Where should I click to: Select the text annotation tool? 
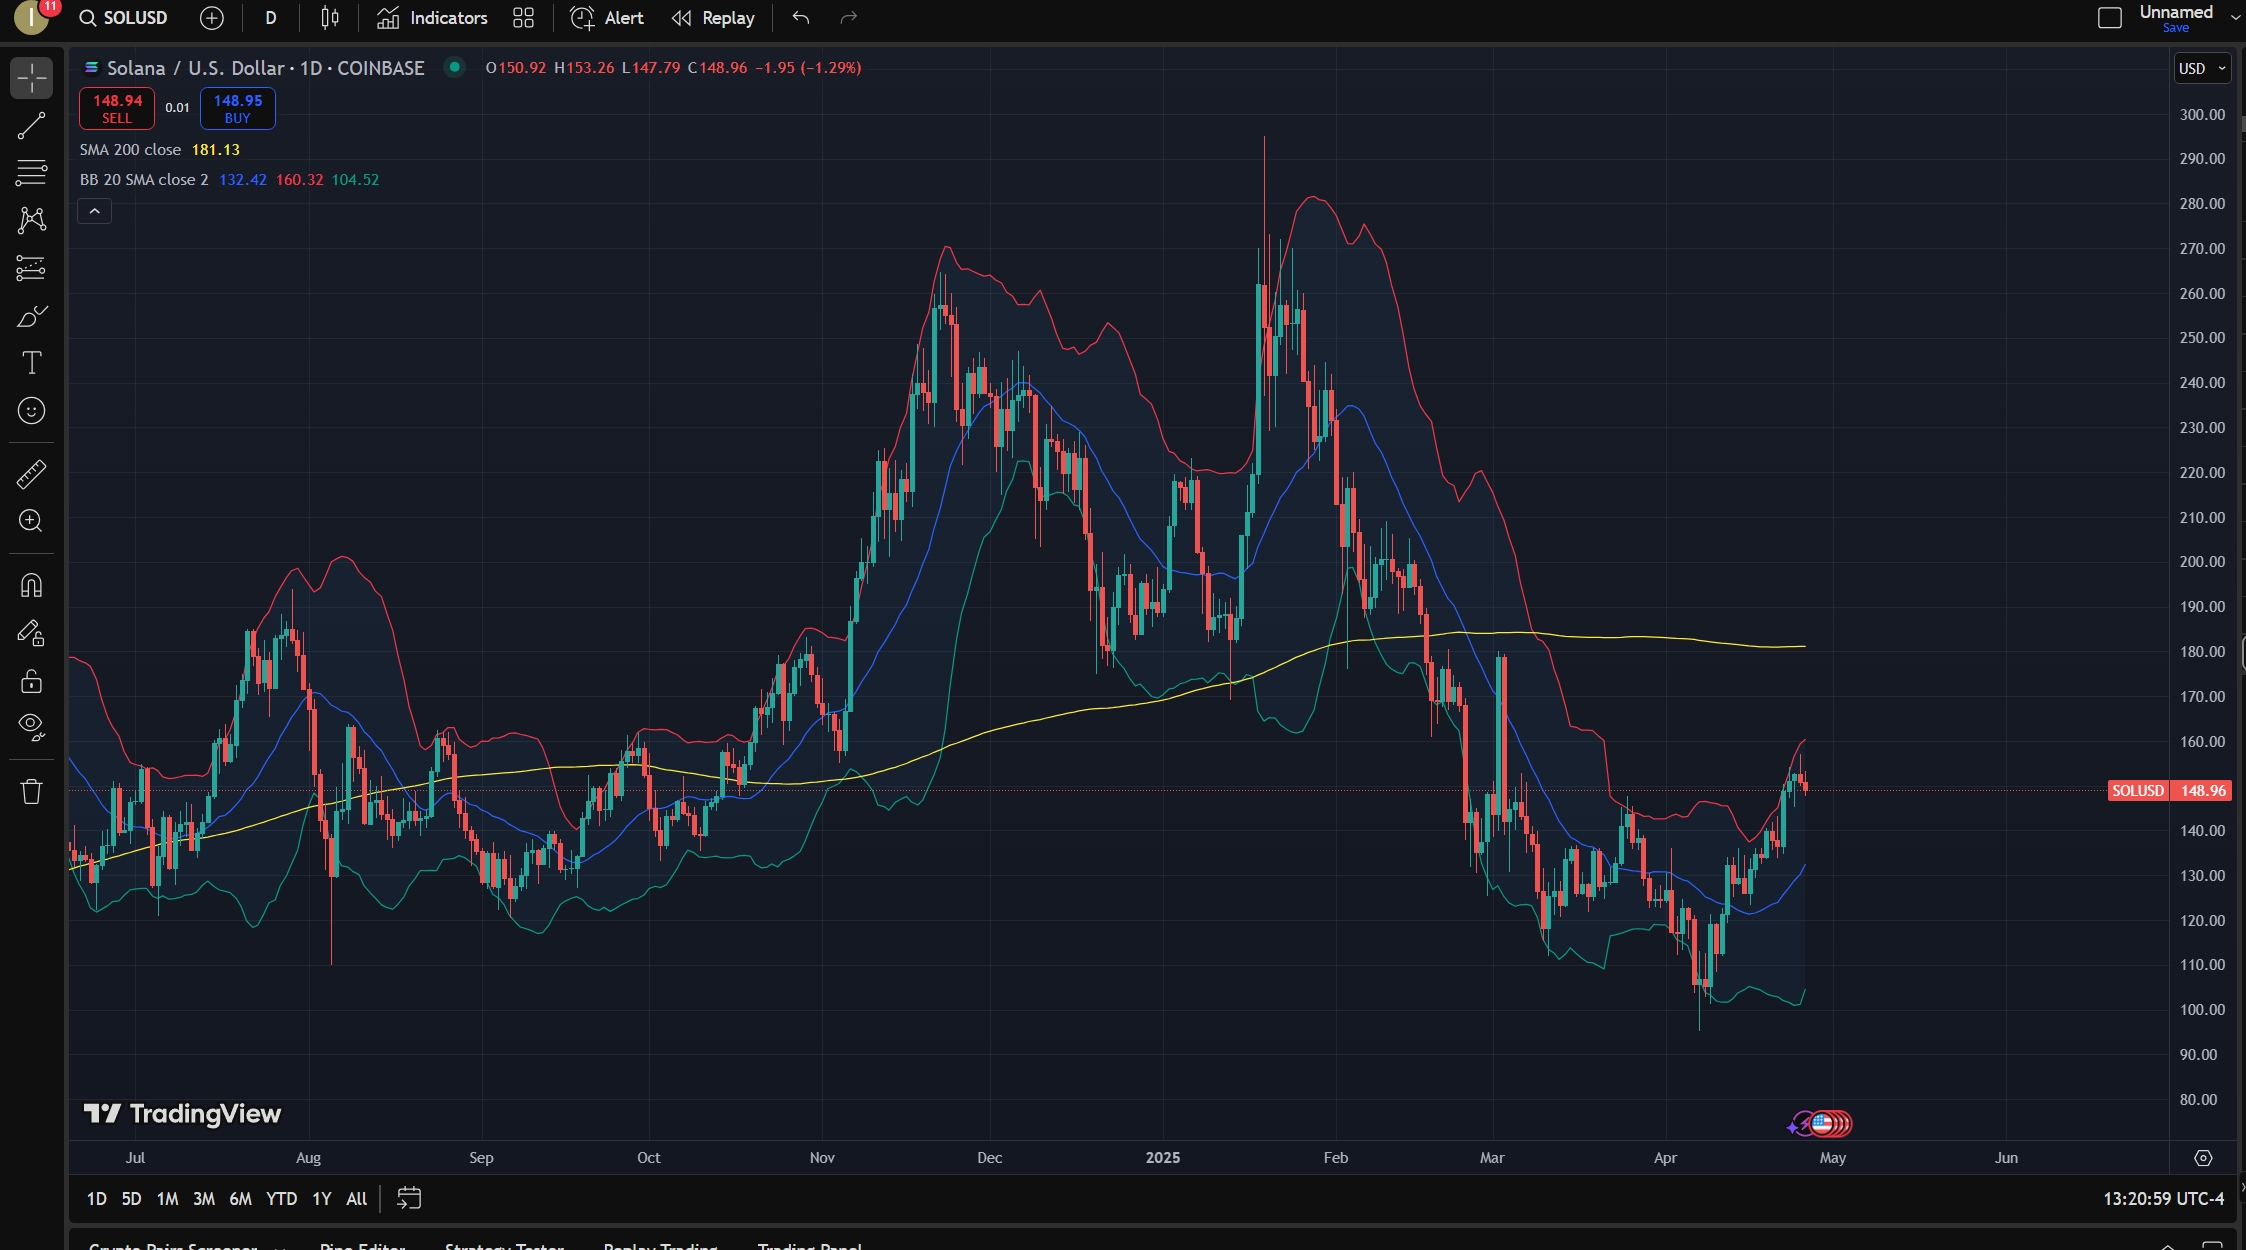[31, 363]
